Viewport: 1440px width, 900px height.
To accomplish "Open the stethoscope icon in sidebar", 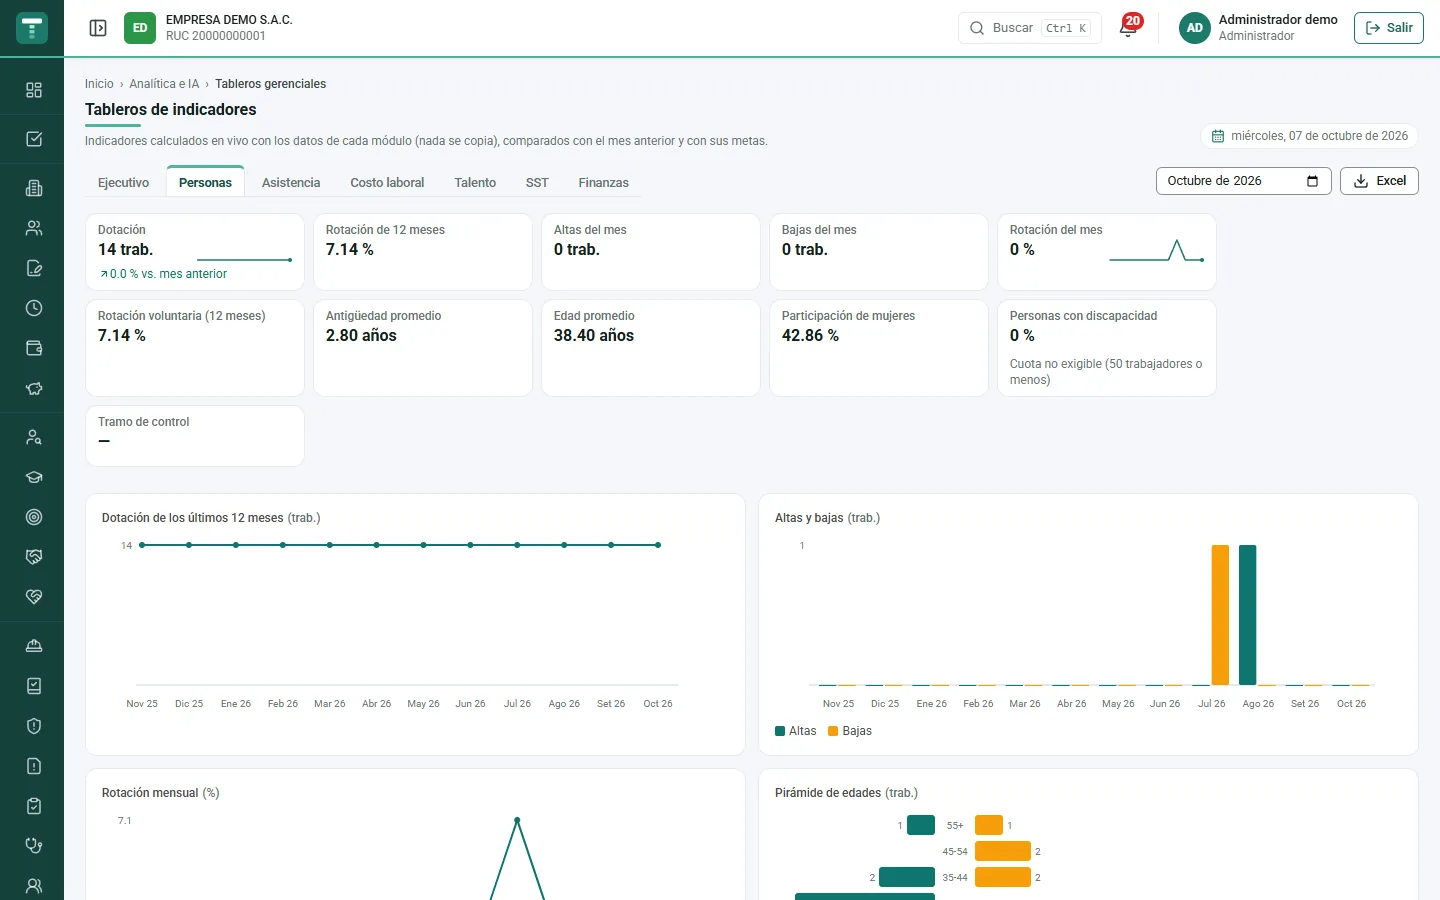I will pos(34,846).
